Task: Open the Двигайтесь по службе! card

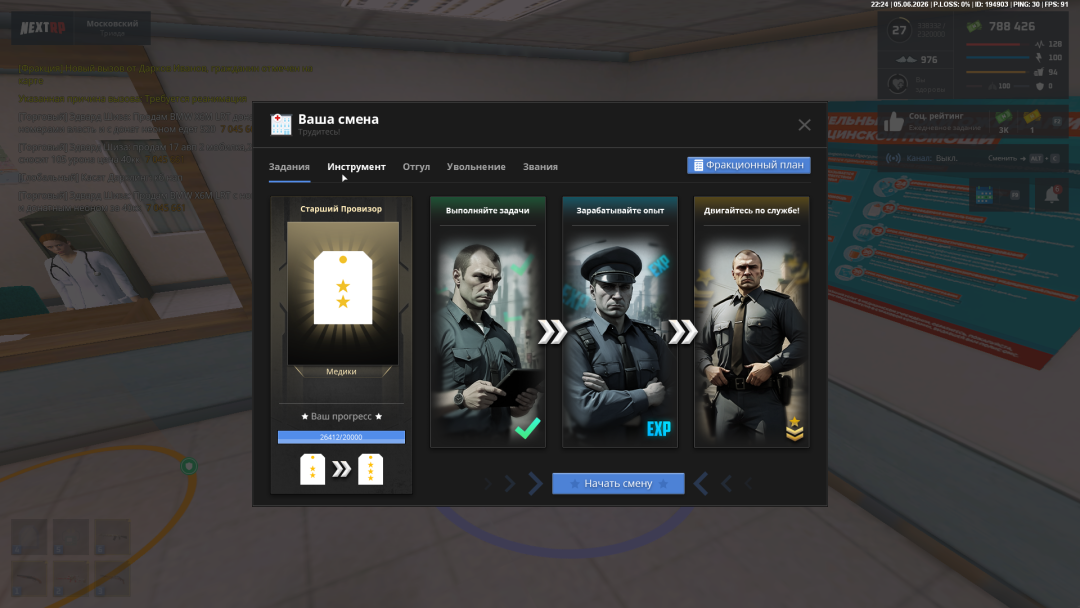Action: (x=751, y=322)
